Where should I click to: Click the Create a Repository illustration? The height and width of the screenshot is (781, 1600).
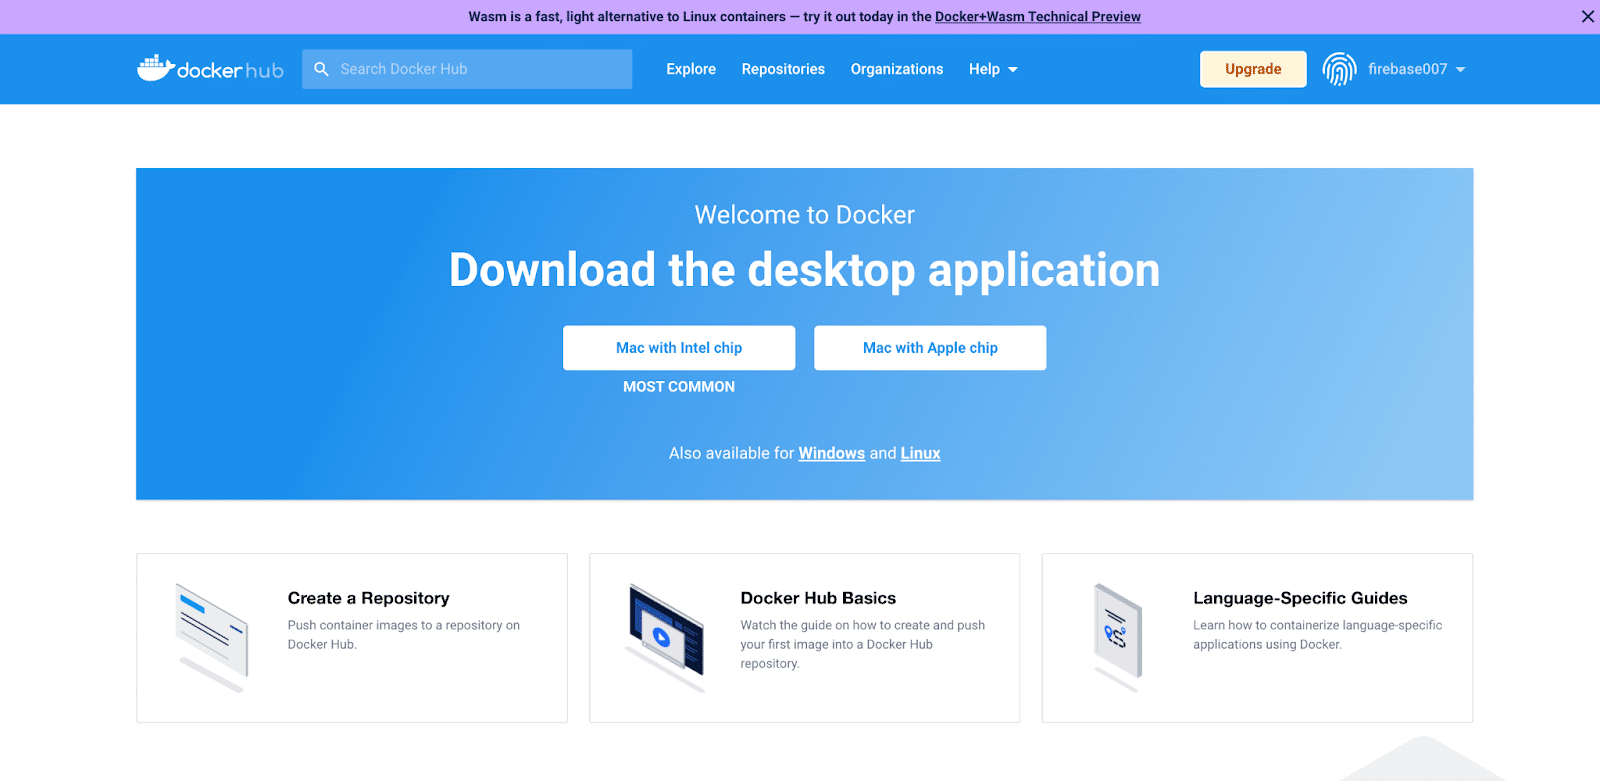(x=212, y=637)
